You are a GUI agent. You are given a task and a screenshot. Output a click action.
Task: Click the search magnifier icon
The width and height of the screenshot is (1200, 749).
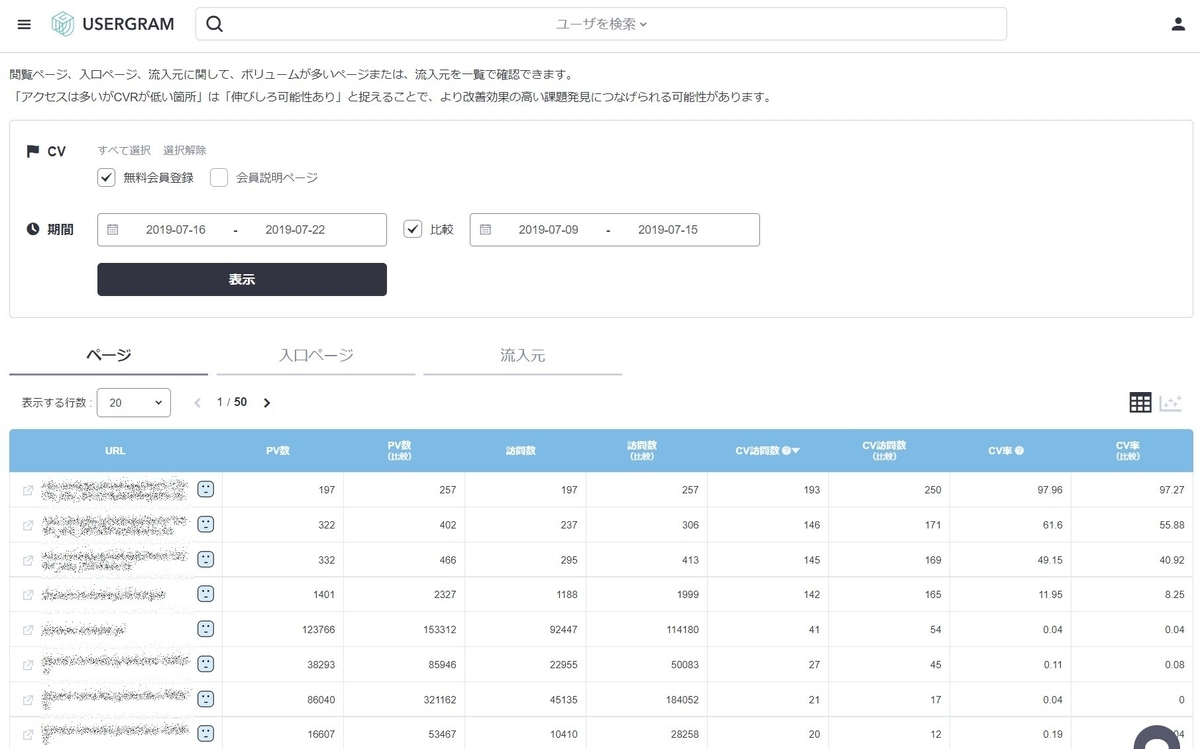click(214, 24)
